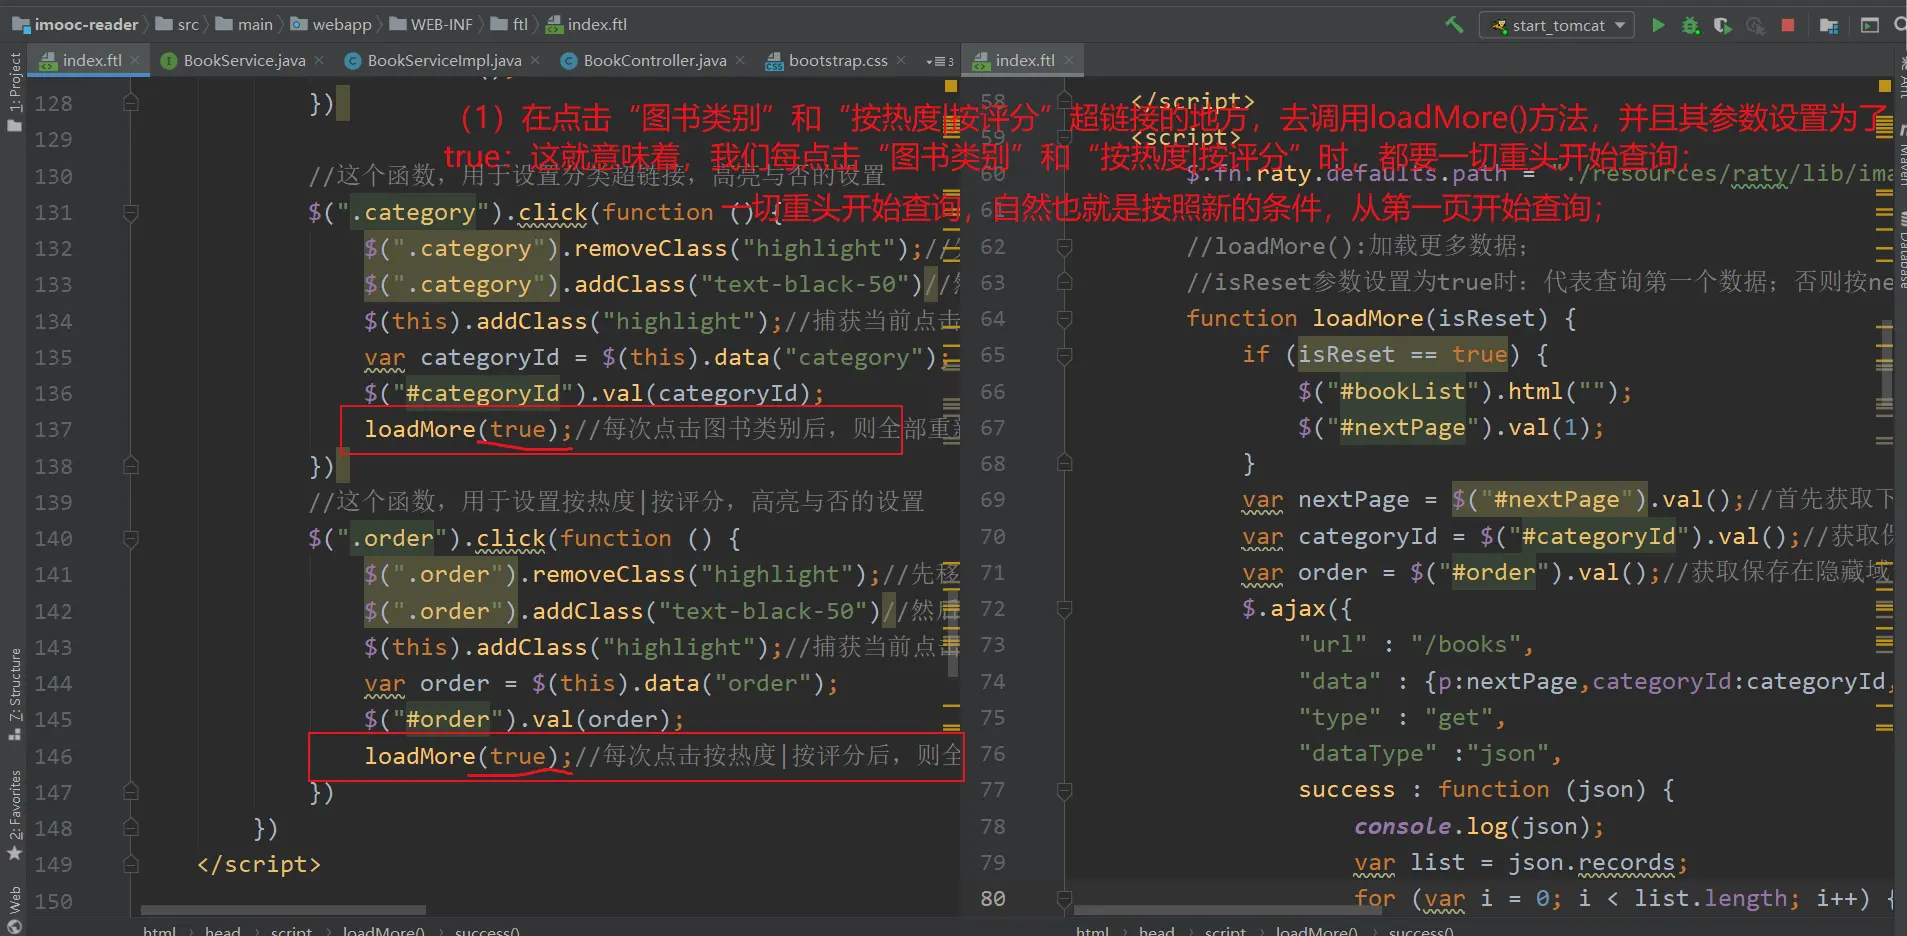This screenshot has width=1907, height=936.
Task: Open the Project tool window
Action: coord(14,90)
